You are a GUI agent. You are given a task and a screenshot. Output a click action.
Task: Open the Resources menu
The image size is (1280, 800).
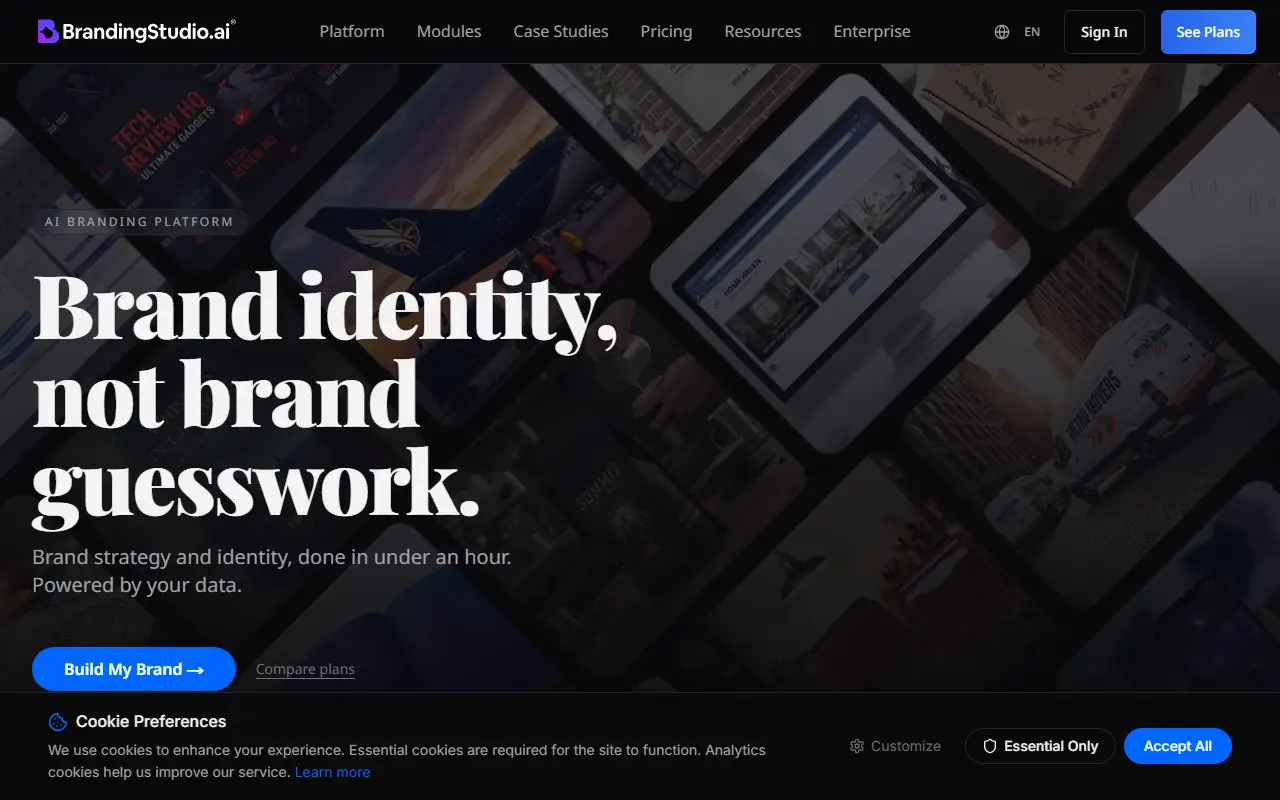point(763,32)
